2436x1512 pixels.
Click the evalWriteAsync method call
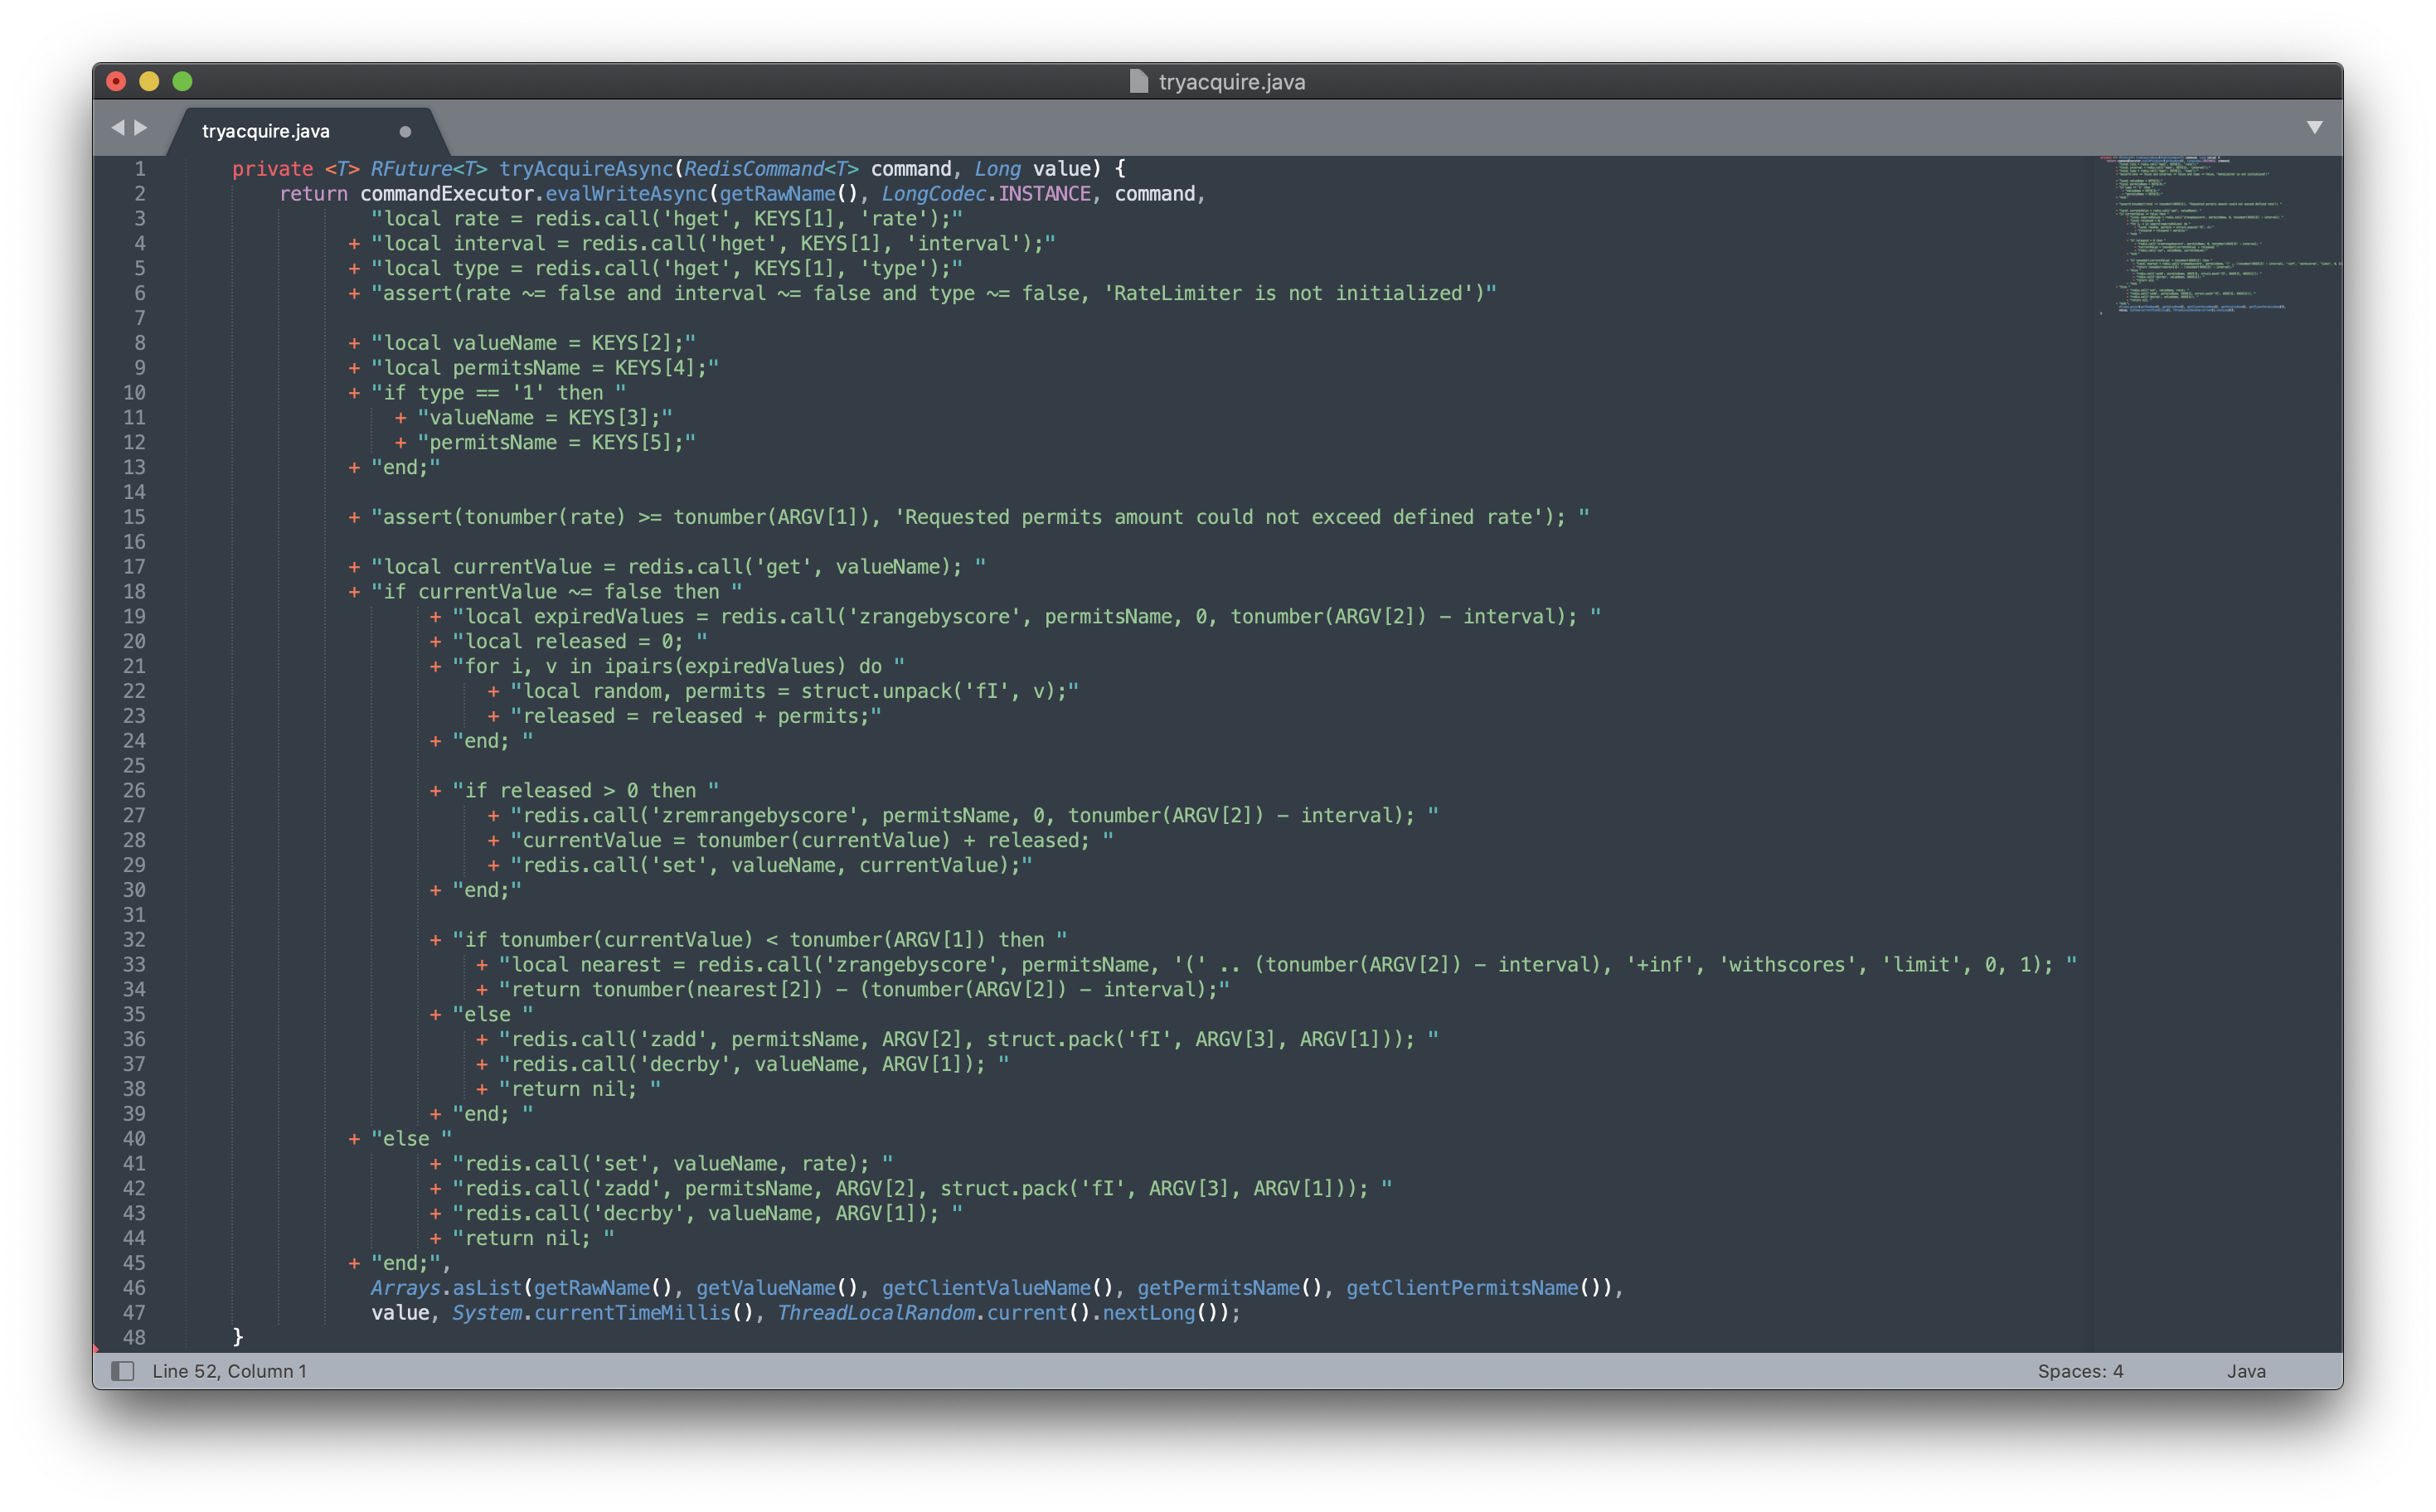(x=626, y=194)
